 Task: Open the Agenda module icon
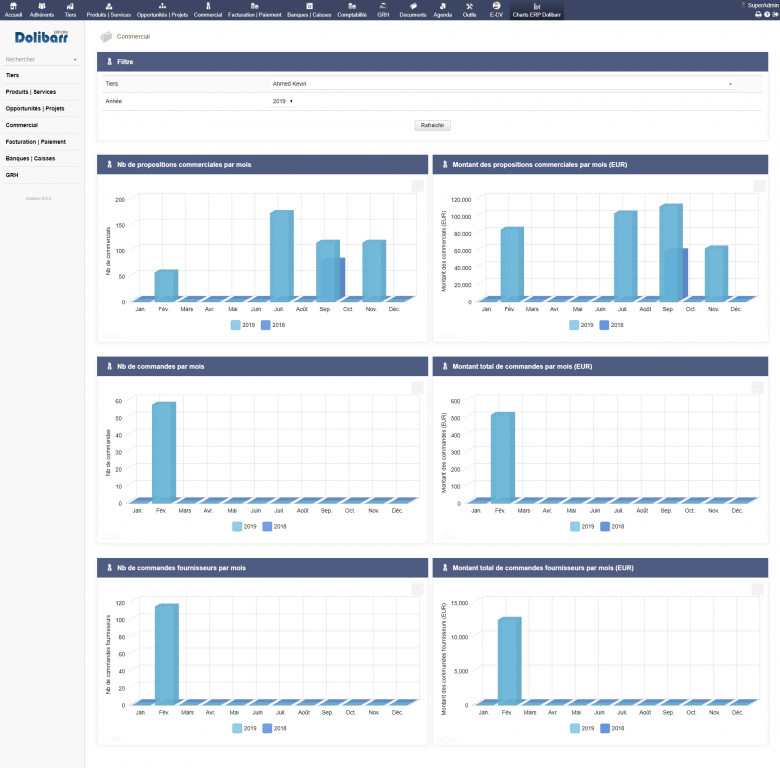pyautogui.click(x=443, y=6)
